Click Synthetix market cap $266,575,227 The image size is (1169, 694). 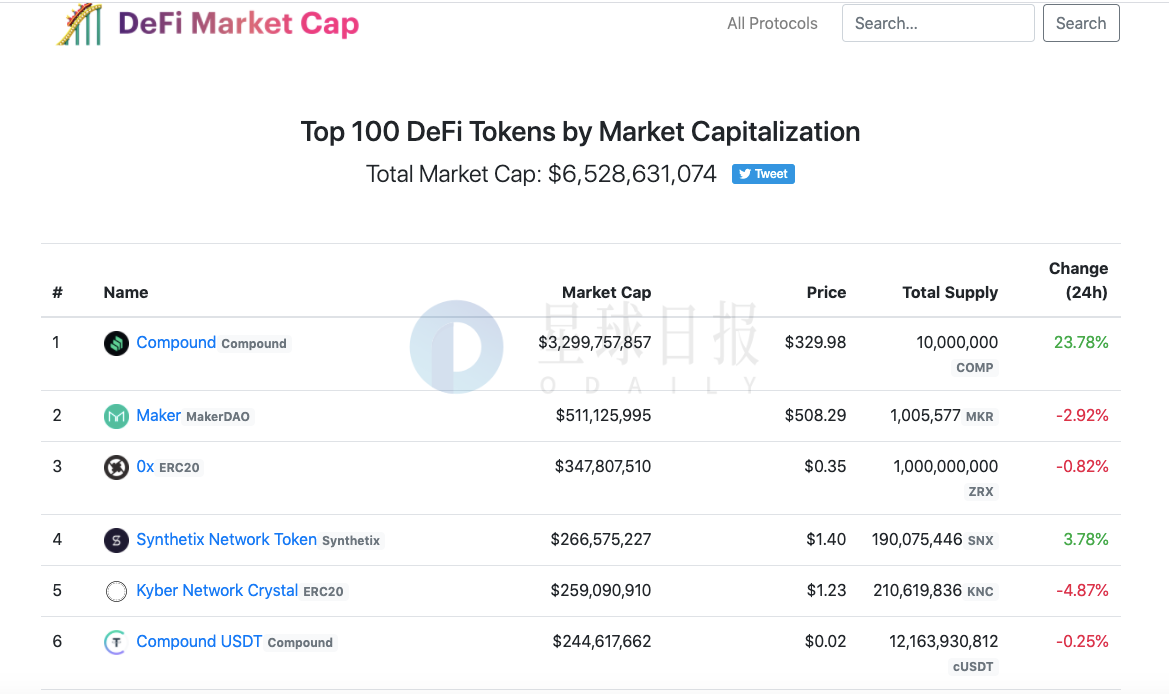point(601,539)
